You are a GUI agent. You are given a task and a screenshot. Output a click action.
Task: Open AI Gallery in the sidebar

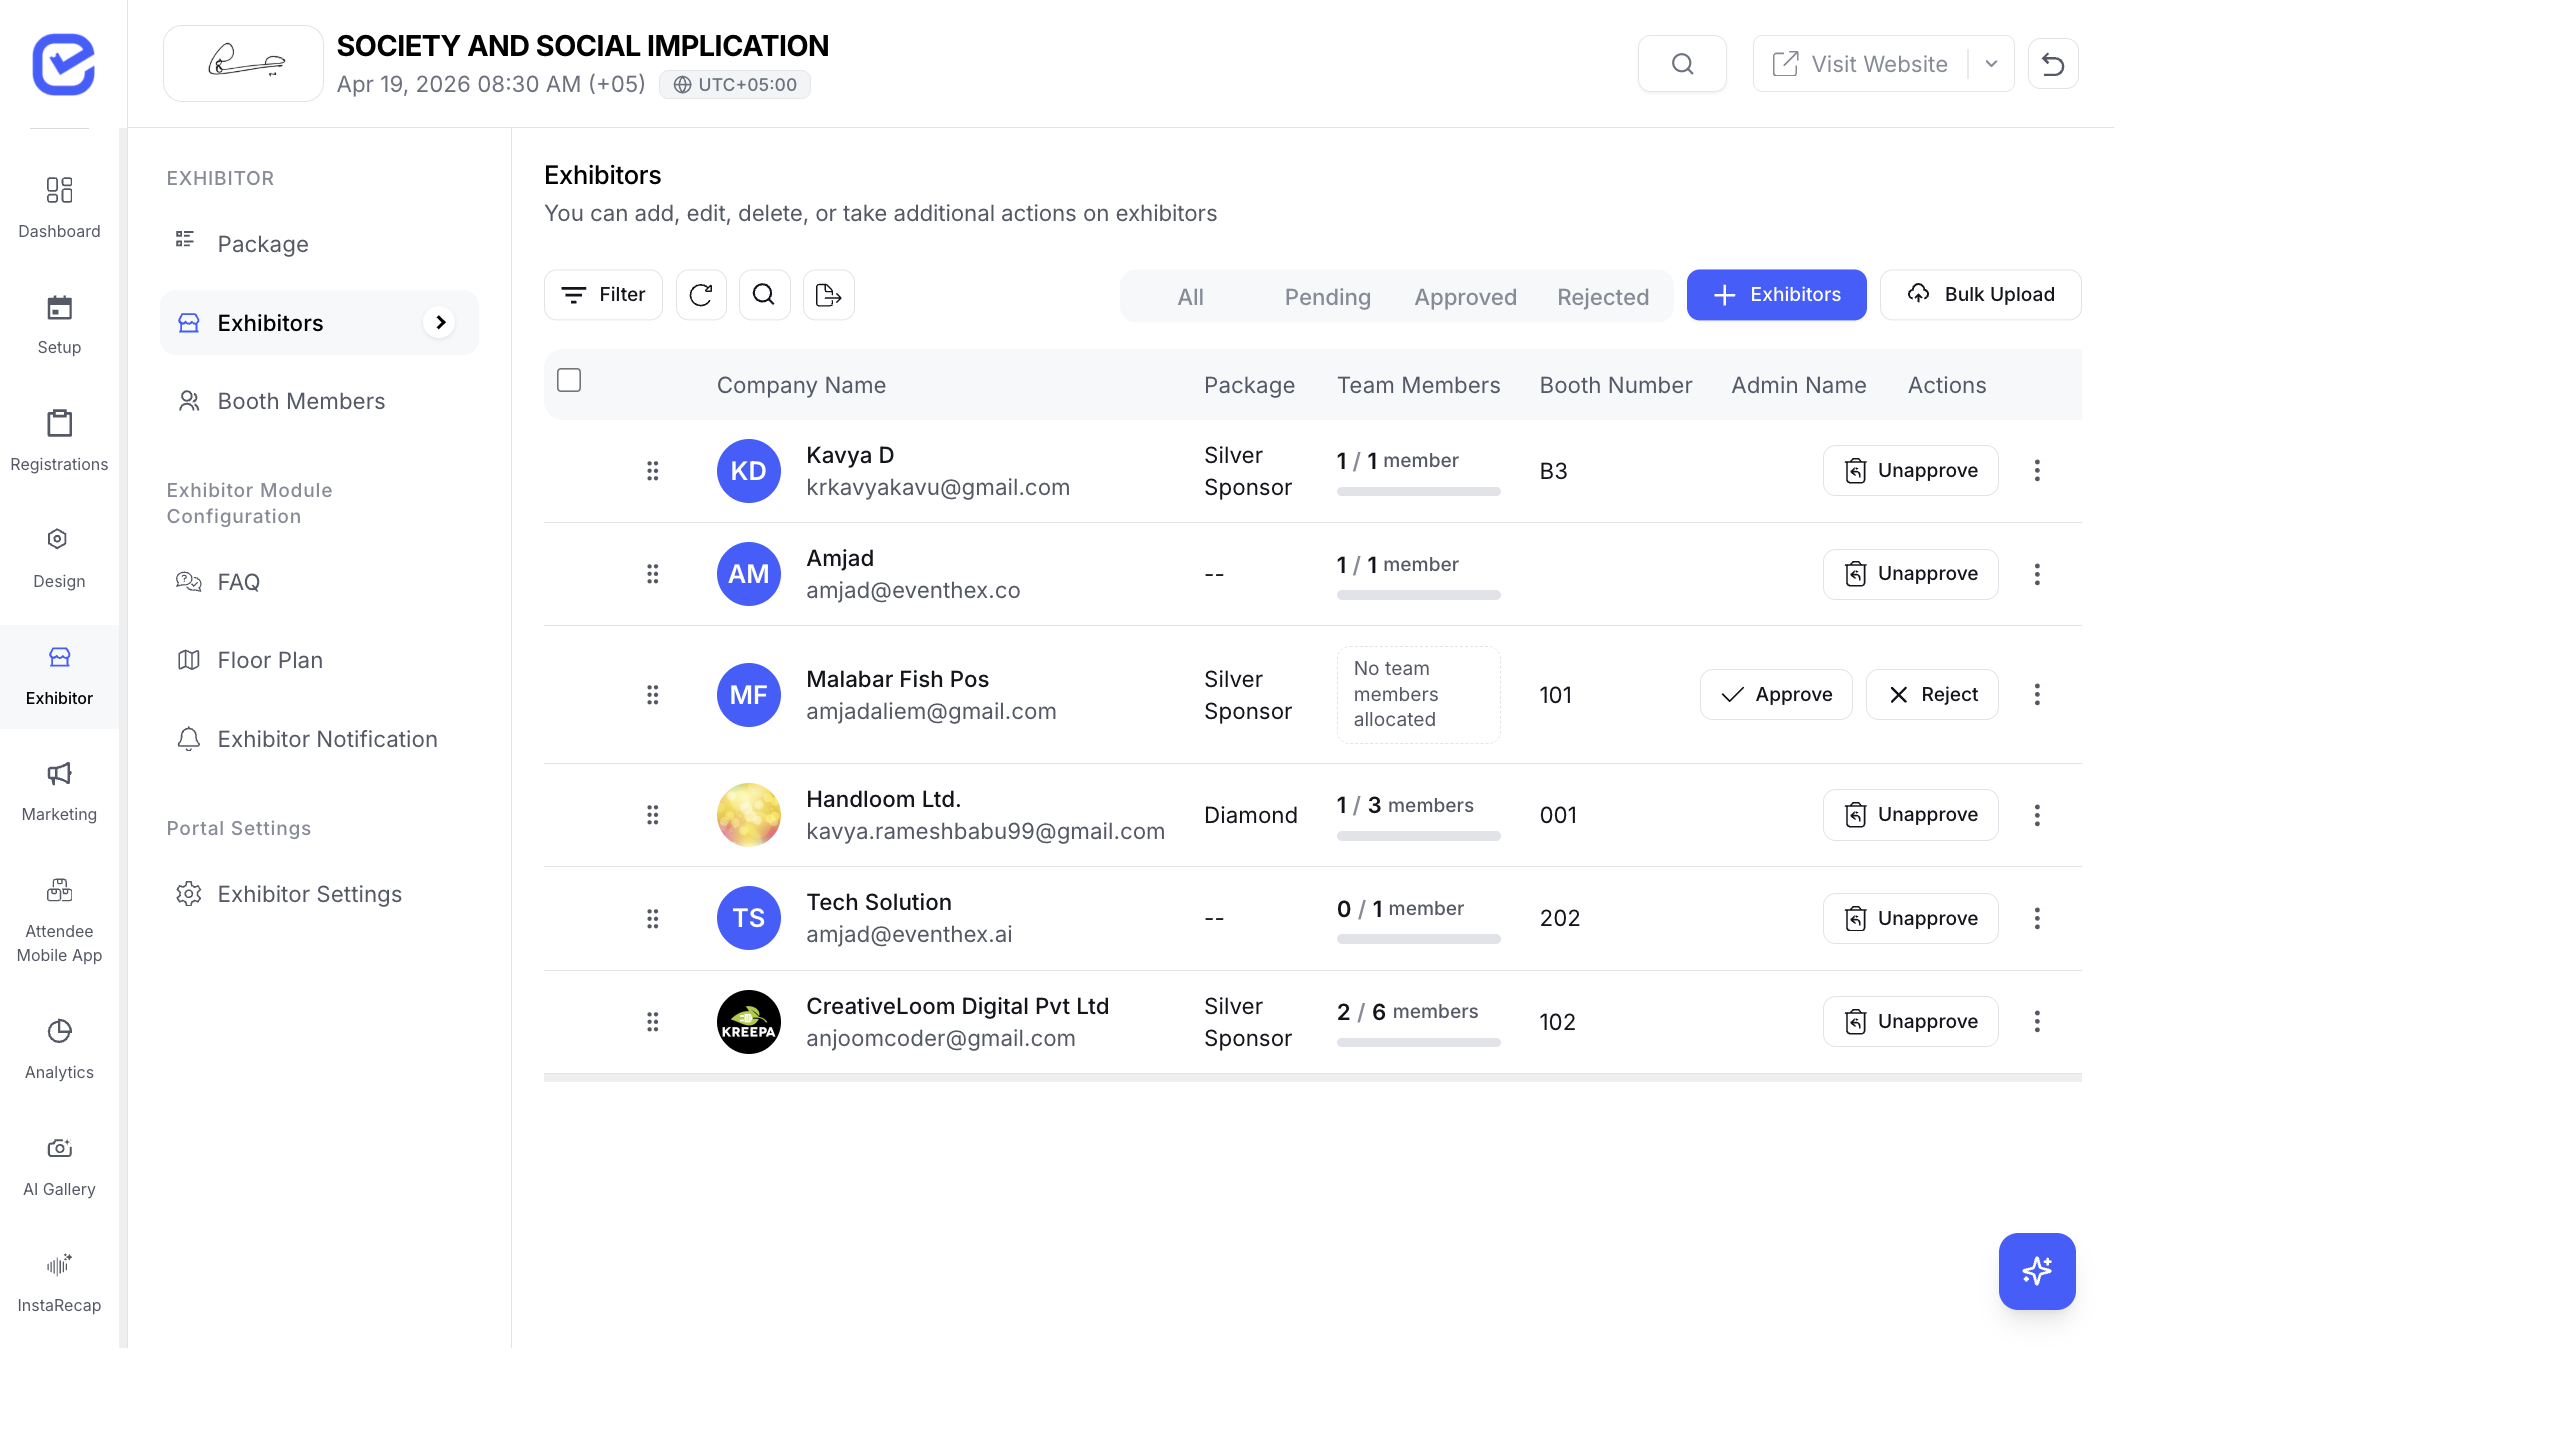point(59,1166)
